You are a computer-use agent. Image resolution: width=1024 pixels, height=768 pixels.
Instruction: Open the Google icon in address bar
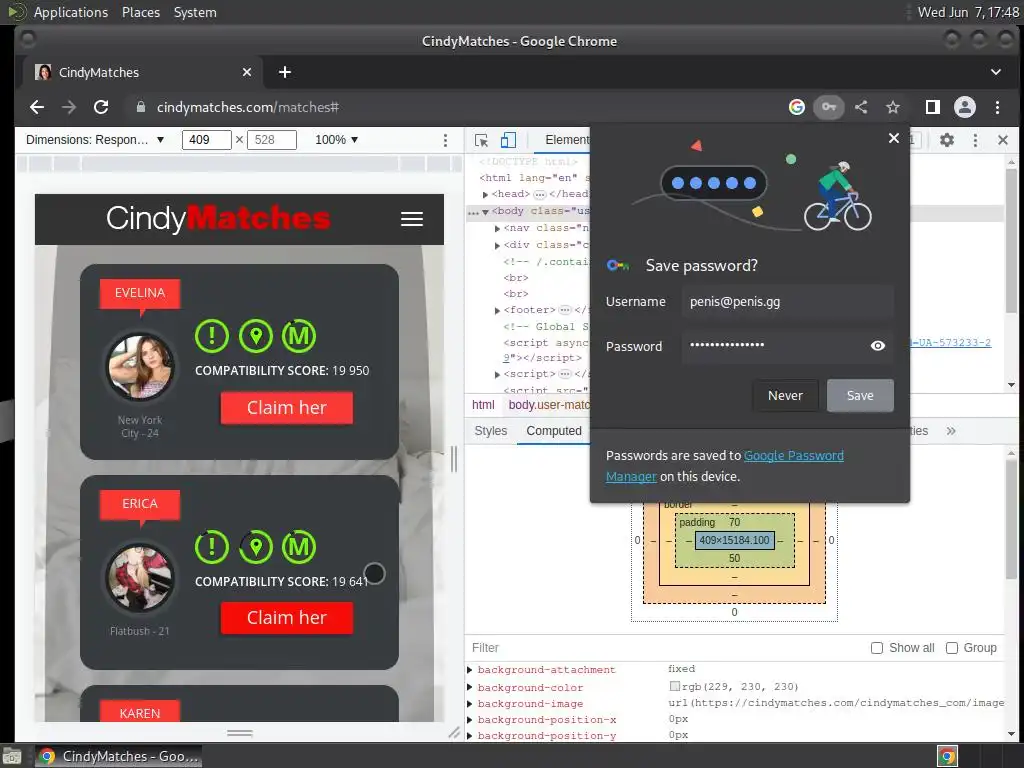click(x=796, y=107)
